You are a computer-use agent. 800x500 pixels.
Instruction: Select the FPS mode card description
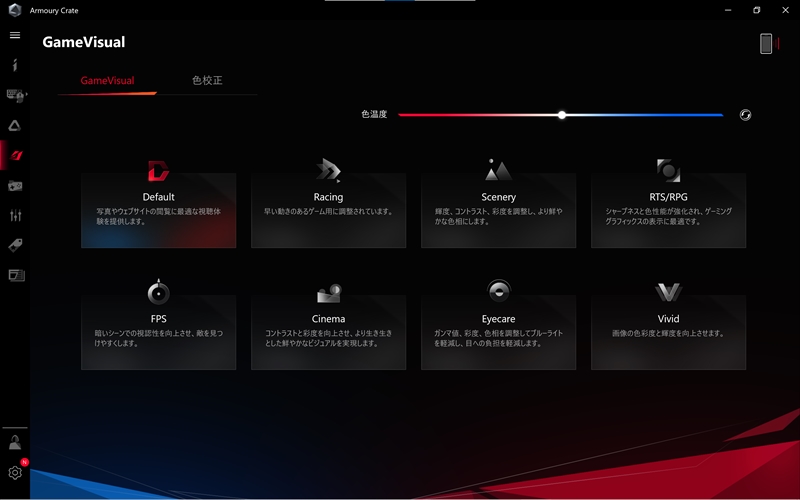[x=159, y=338]
